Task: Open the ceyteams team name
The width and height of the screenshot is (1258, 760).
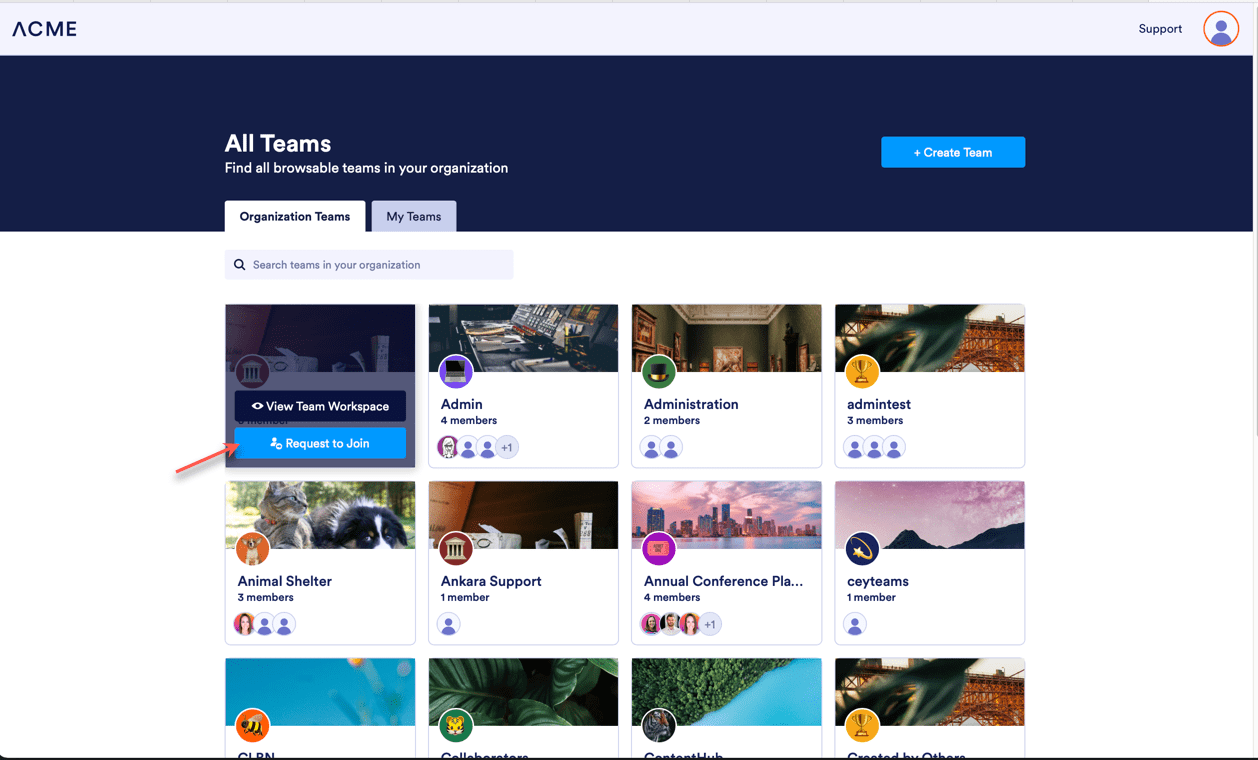Action: pos(878,581)
